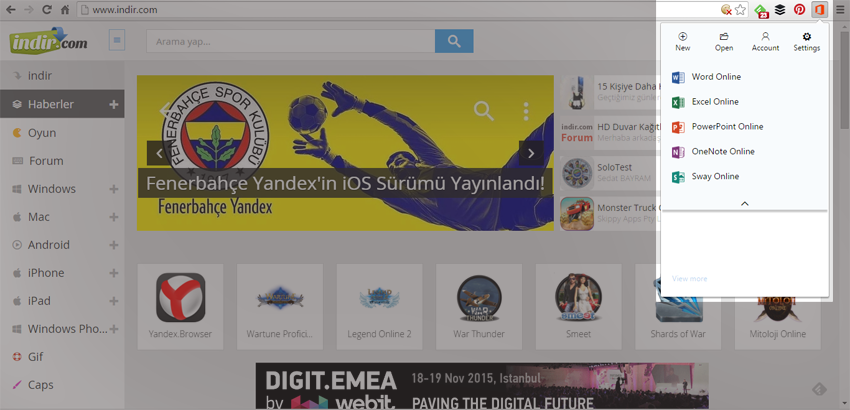This screenshot has width=850, height=410.
Task: Open the Gif category
Action: pyautogui.click(x=62, y=357)
